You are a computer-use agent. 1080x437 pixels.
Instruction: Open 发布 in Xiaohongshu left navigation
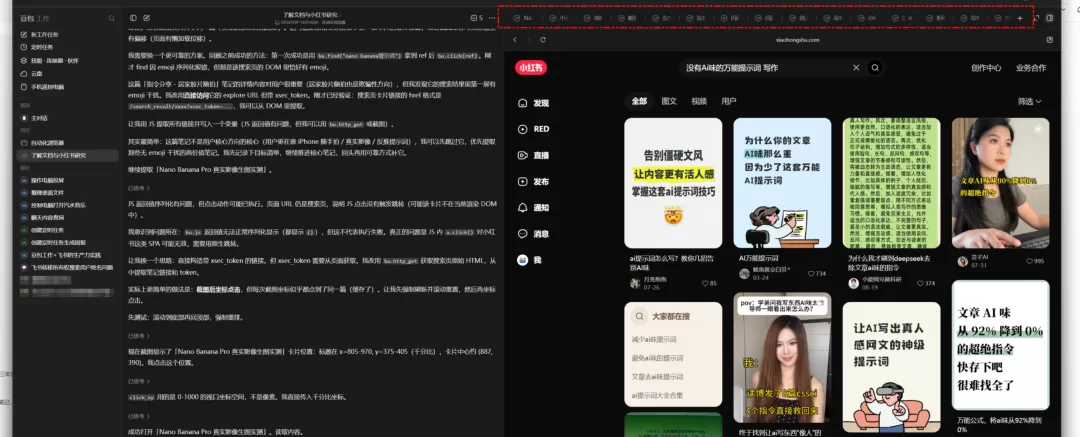pos(534,181)
